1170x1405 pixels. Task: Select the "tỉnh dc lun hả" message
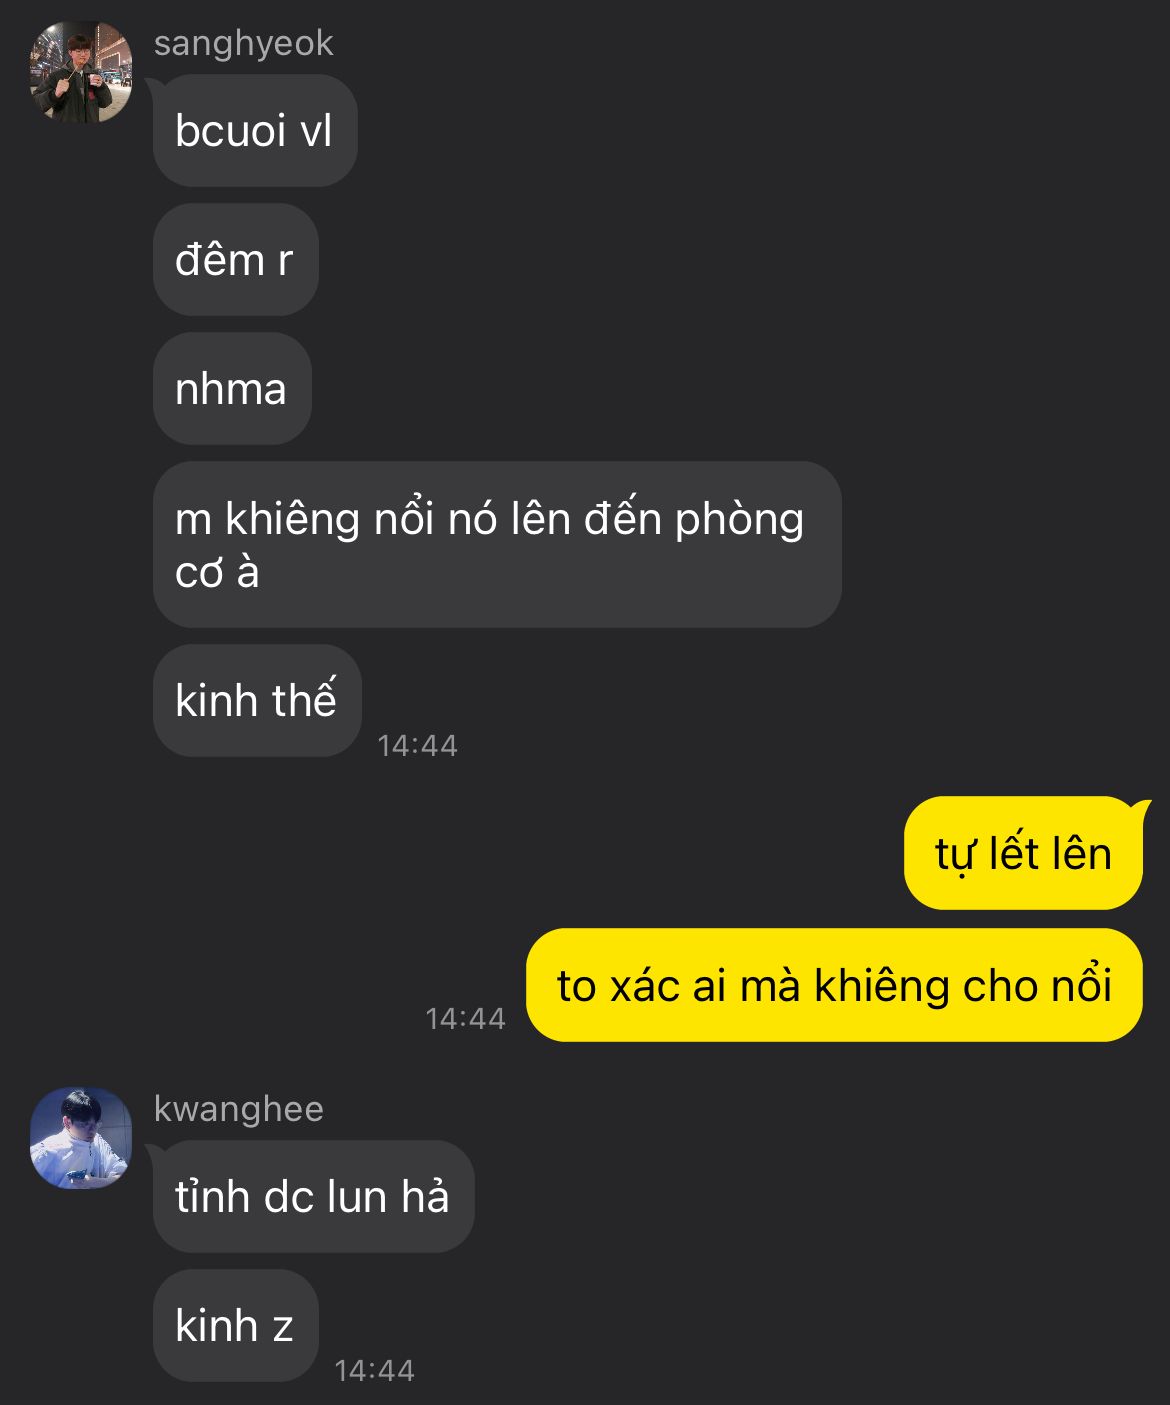313,1196
